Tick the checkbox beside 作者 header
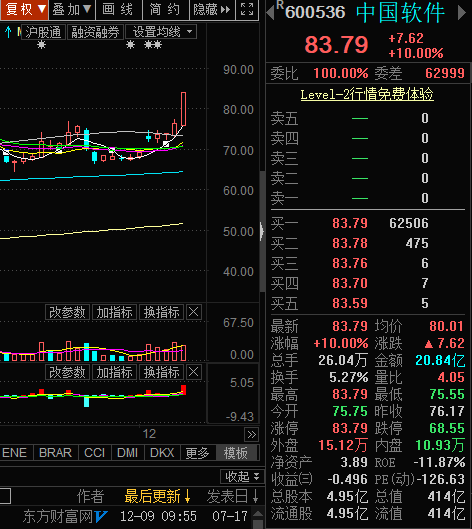Image resolution: width=472 pixels, height=529 pixels. point(5,496)
